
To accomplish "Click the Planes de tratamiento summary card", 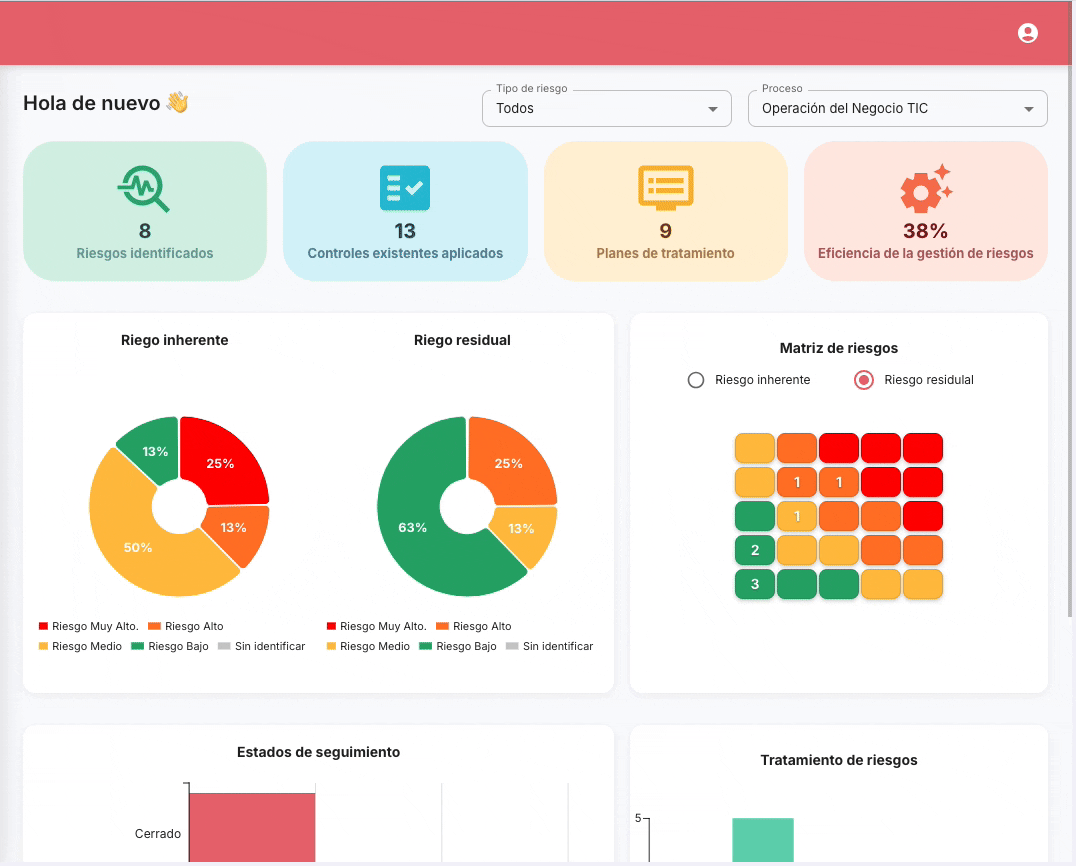I will point(665,211).
